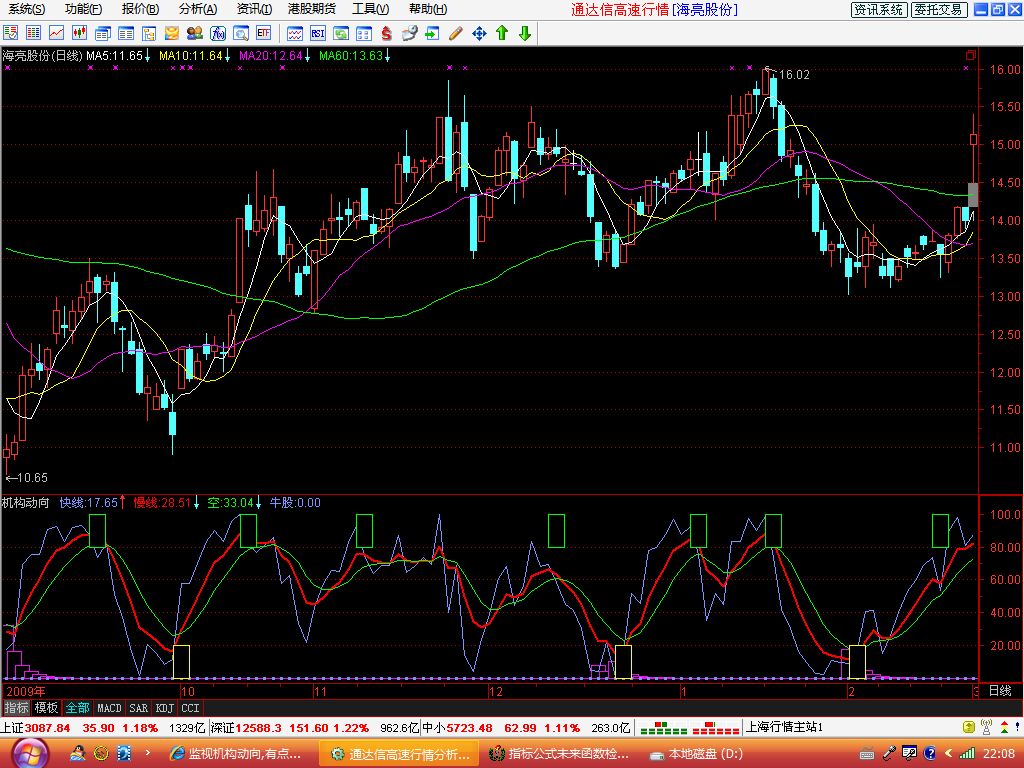This screenshot has height=768, width=1024.
Task: Open the 港股期货 menu
Action: click(x=311, y=9)
